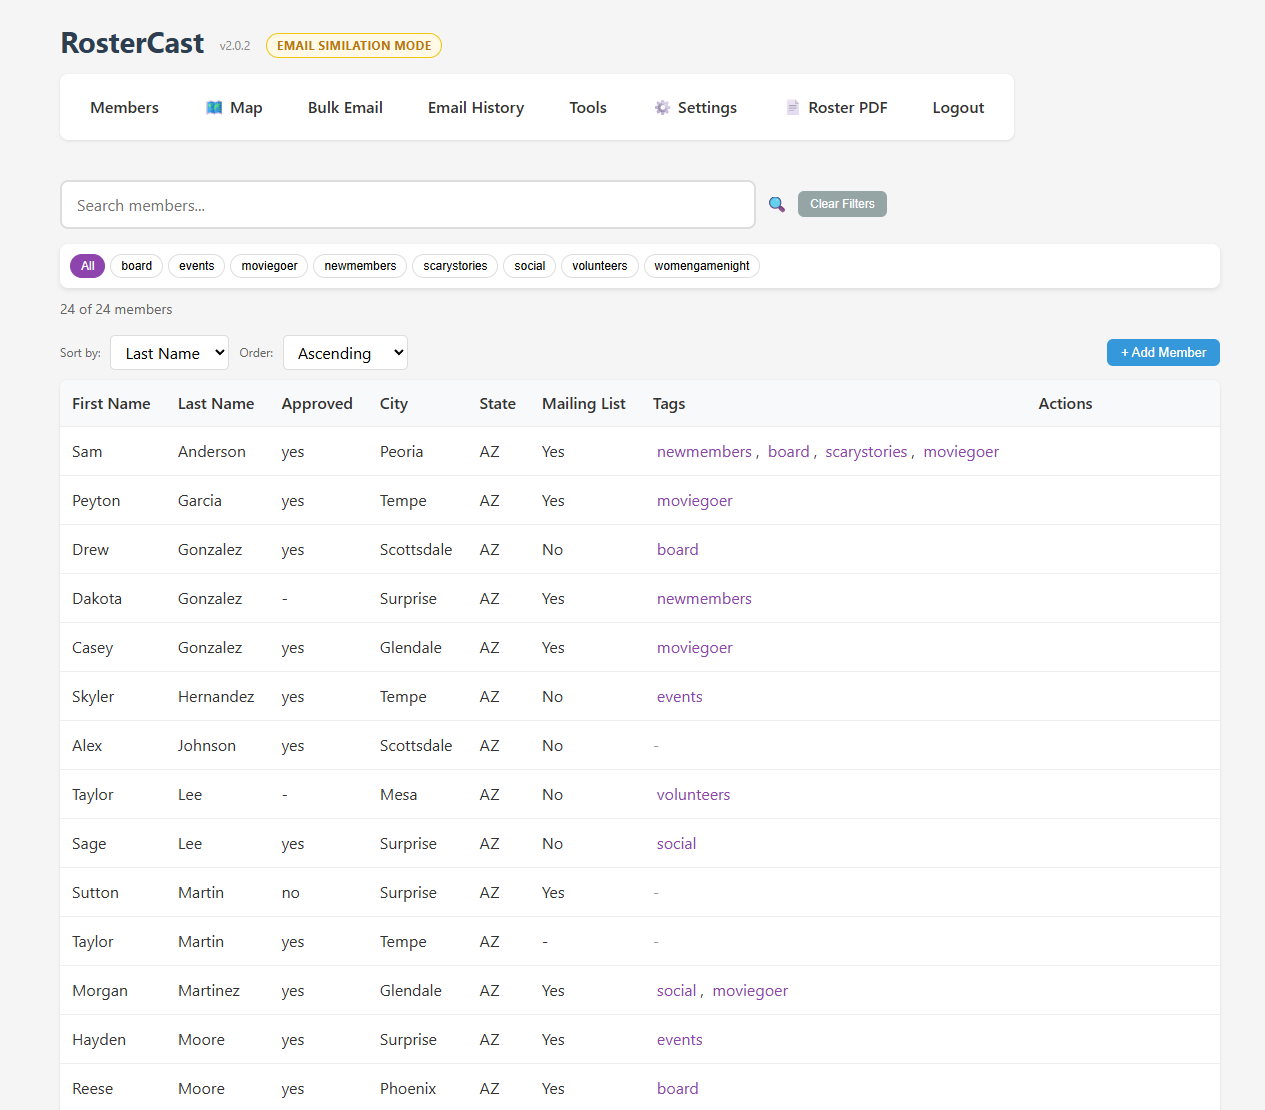Viewport: 1265px width, 1110px height.
Task: Filter by the womengamenight tag chip
Action: [x=702, y=266]
